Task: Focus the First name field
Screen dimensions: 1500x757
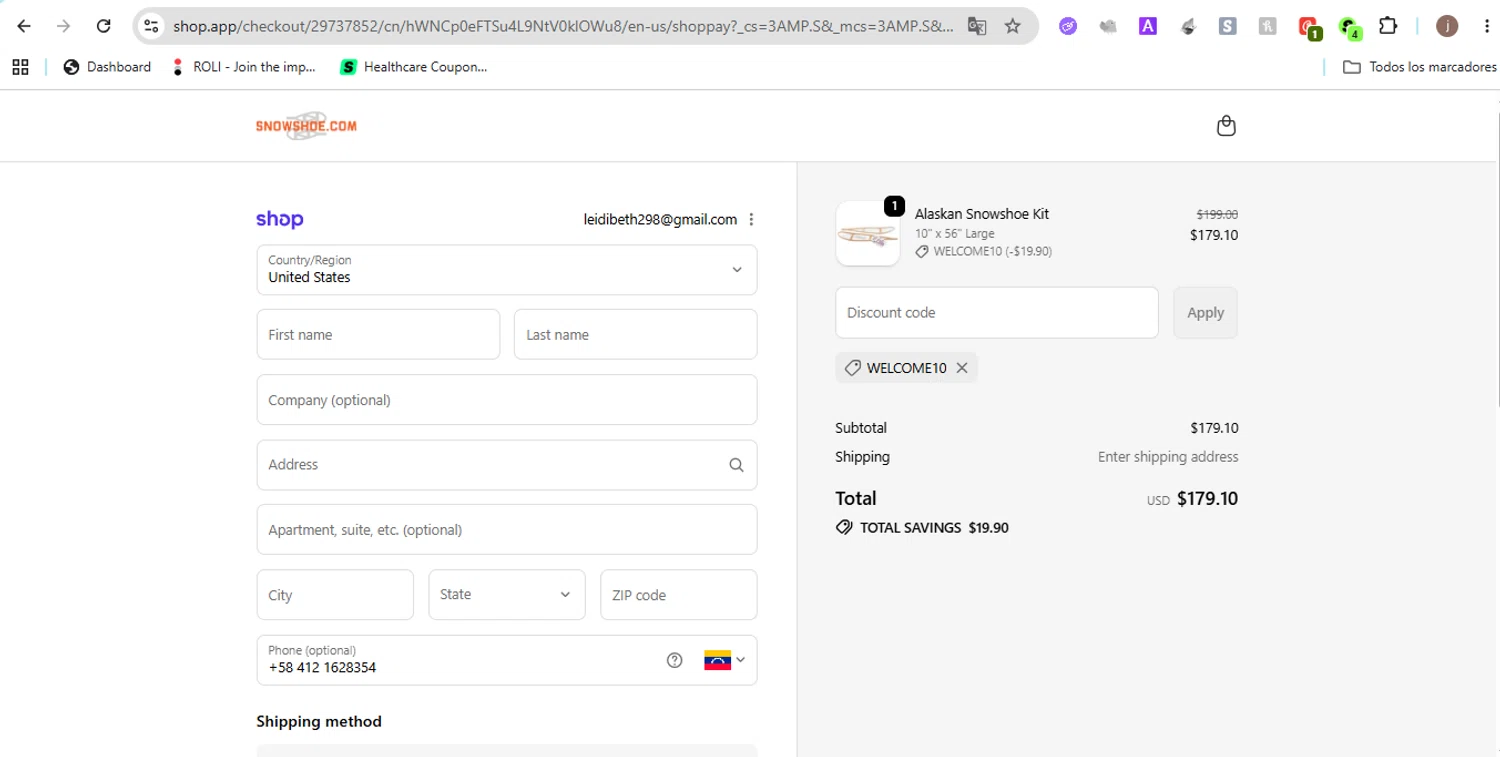Action: coord(378,334)
